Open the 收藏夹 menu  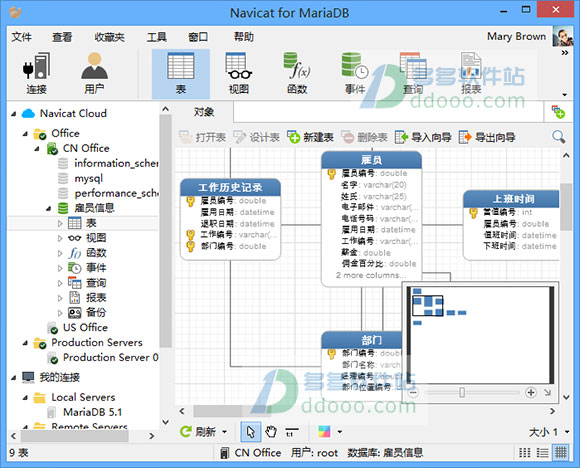[x=109, y=37]
